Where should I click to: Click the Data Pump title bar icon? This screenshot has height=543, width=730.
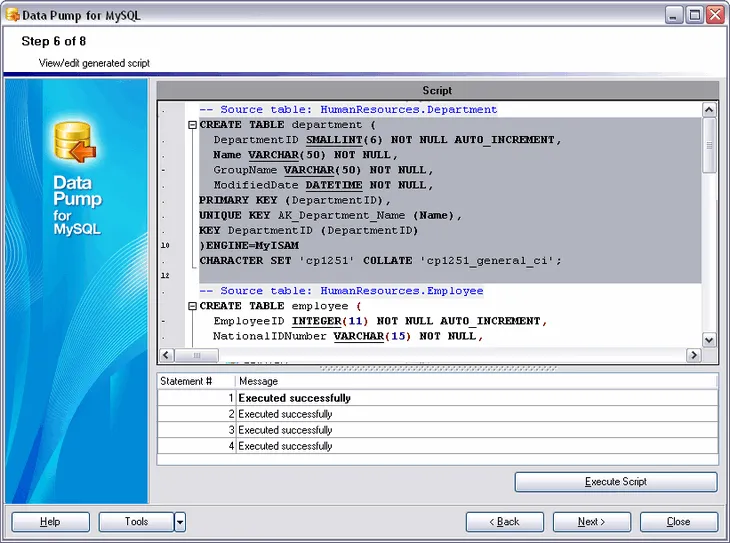(13, 15)
